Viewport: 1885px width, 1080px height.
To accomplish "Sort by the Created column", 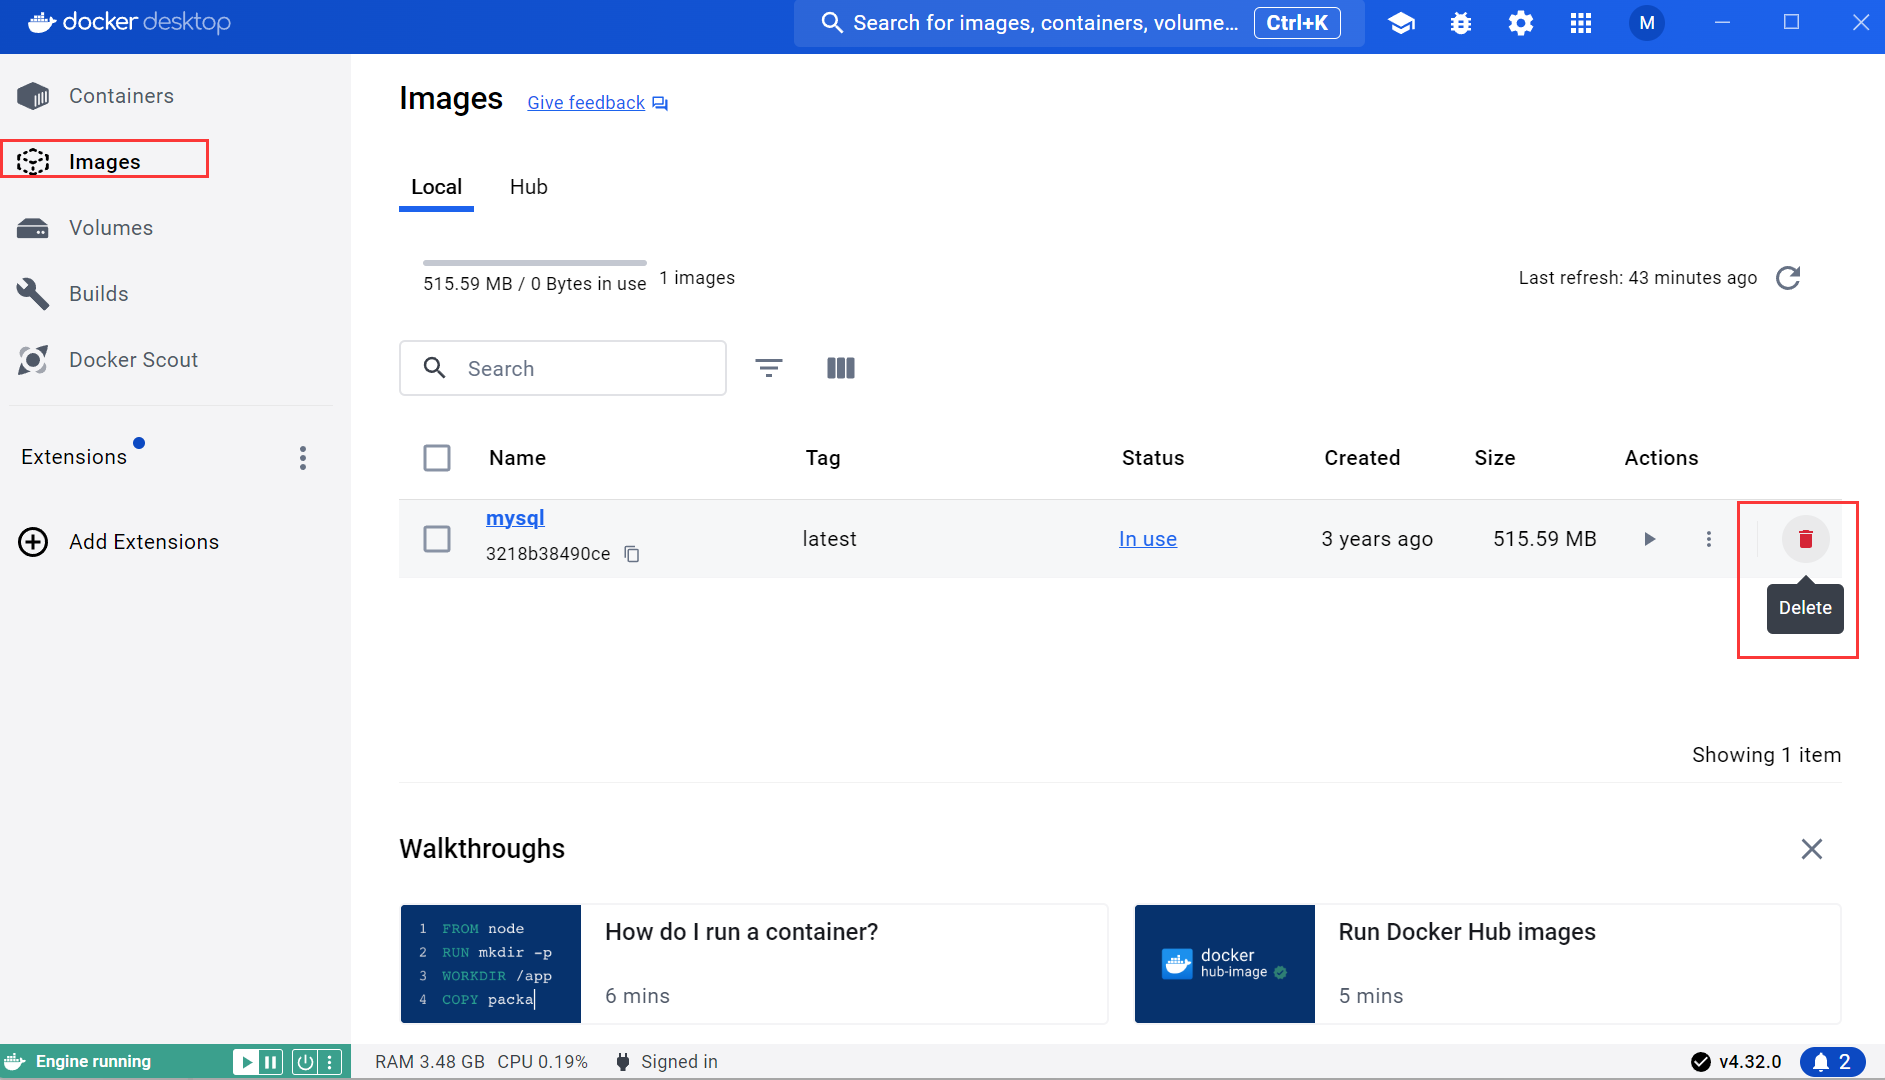I will pyautogui.click(x=1362, y=458).
